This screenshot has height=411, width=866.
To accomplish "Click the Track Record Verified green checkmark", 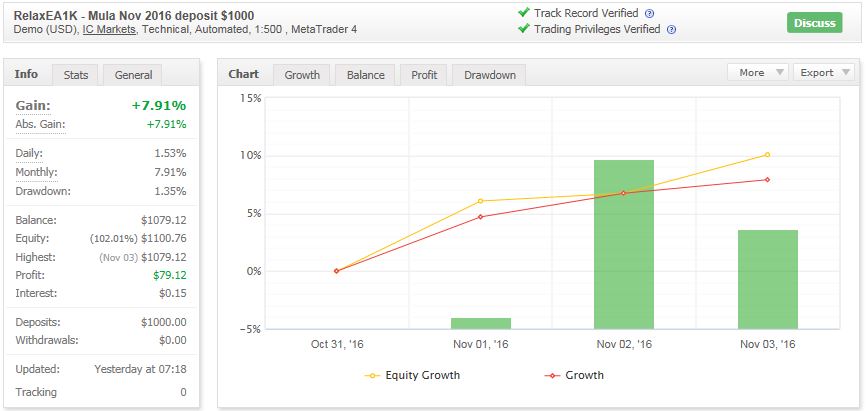I will pos(524,13).
